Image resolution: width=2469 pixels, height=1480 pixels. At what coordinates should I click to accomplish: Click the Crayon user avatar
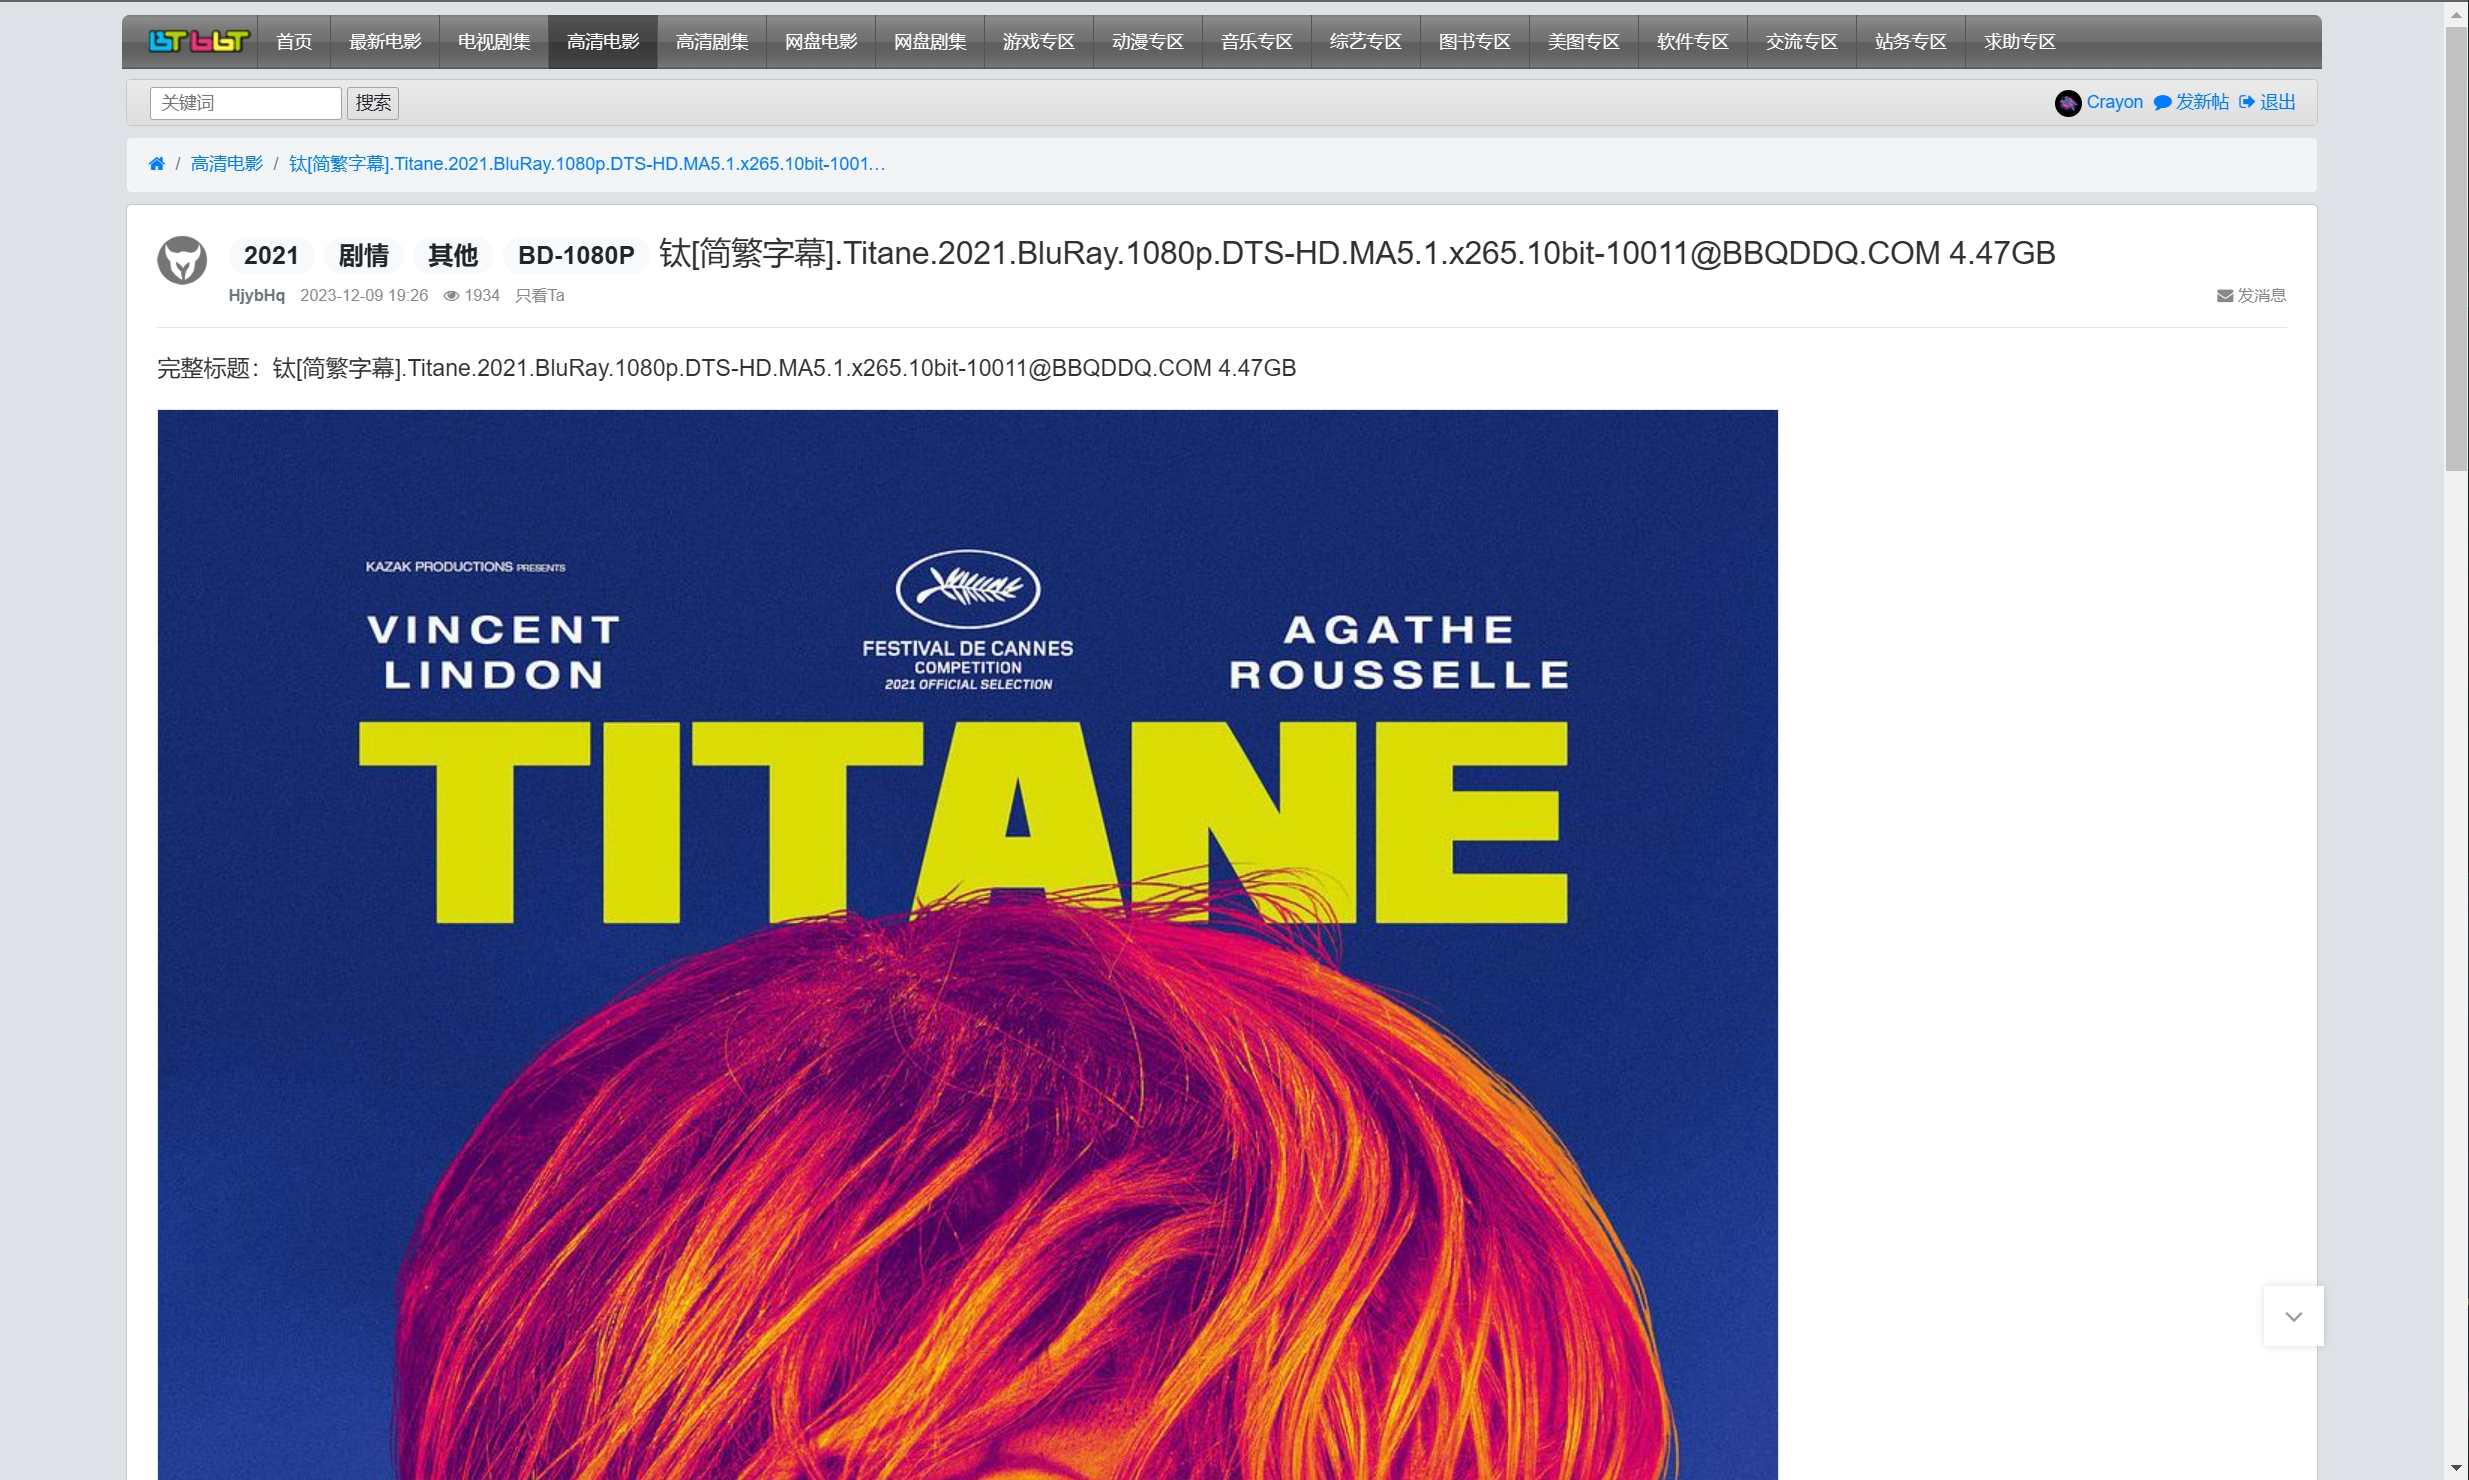(x=2067, y=103)
